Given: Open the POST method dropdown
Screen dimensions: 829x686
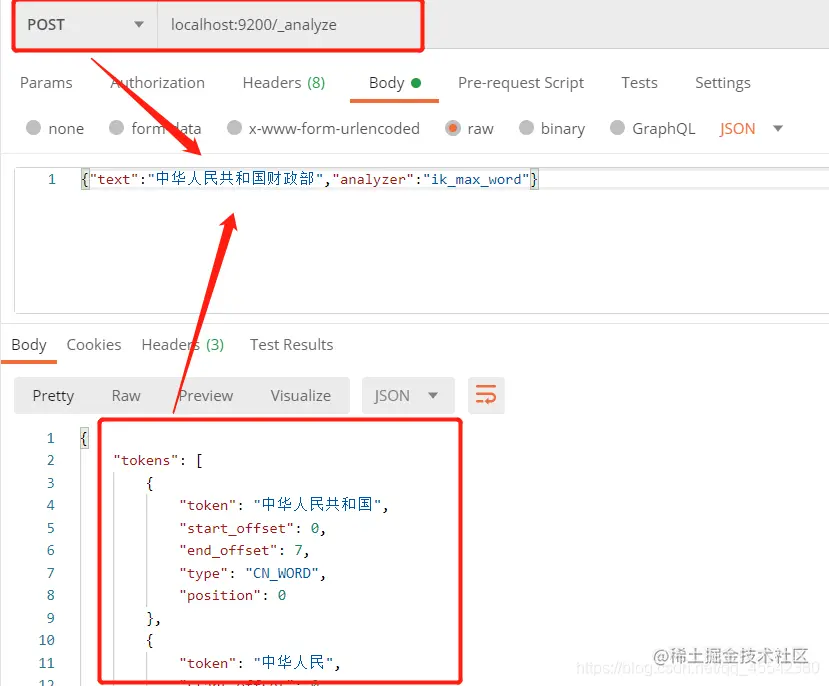Looking at the screenshot, I should tap(86, 25).
